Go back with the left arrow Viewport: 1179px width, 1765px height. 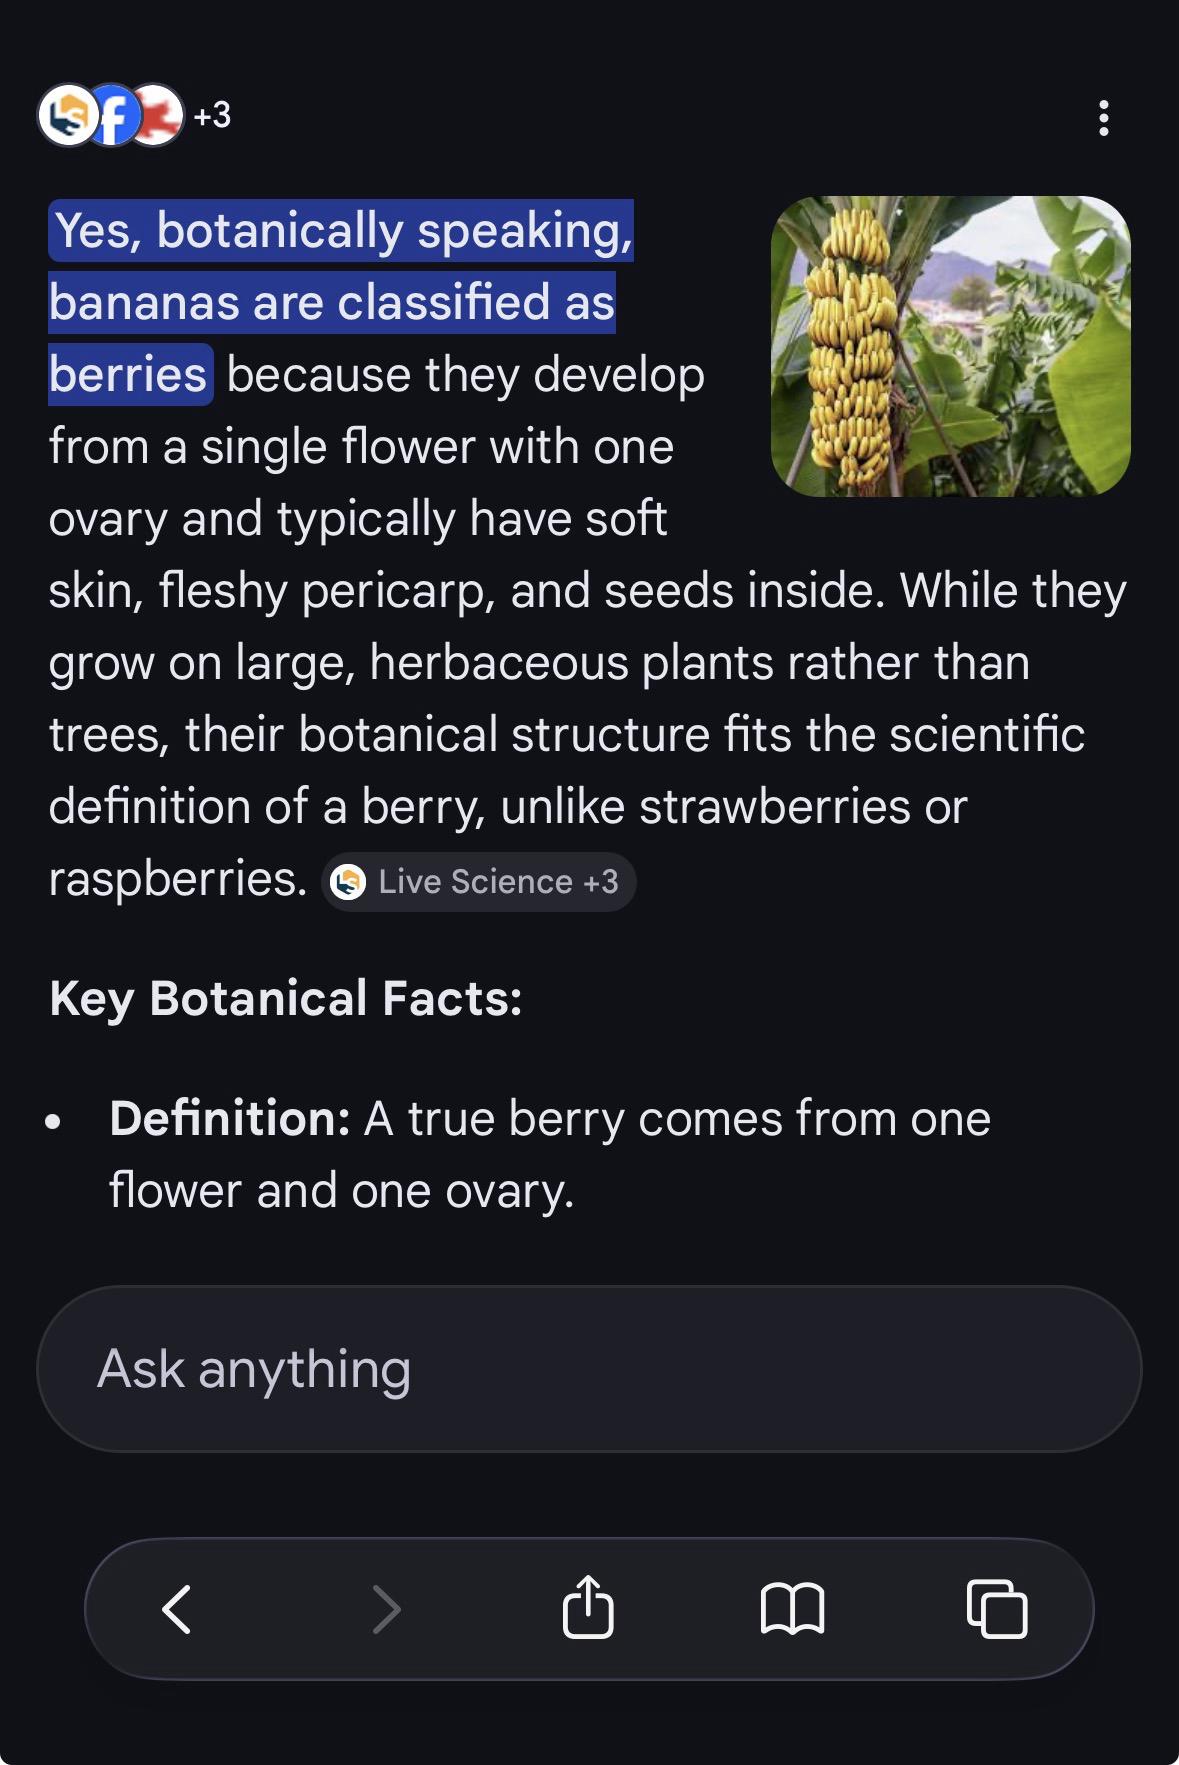click(177, 1609)
